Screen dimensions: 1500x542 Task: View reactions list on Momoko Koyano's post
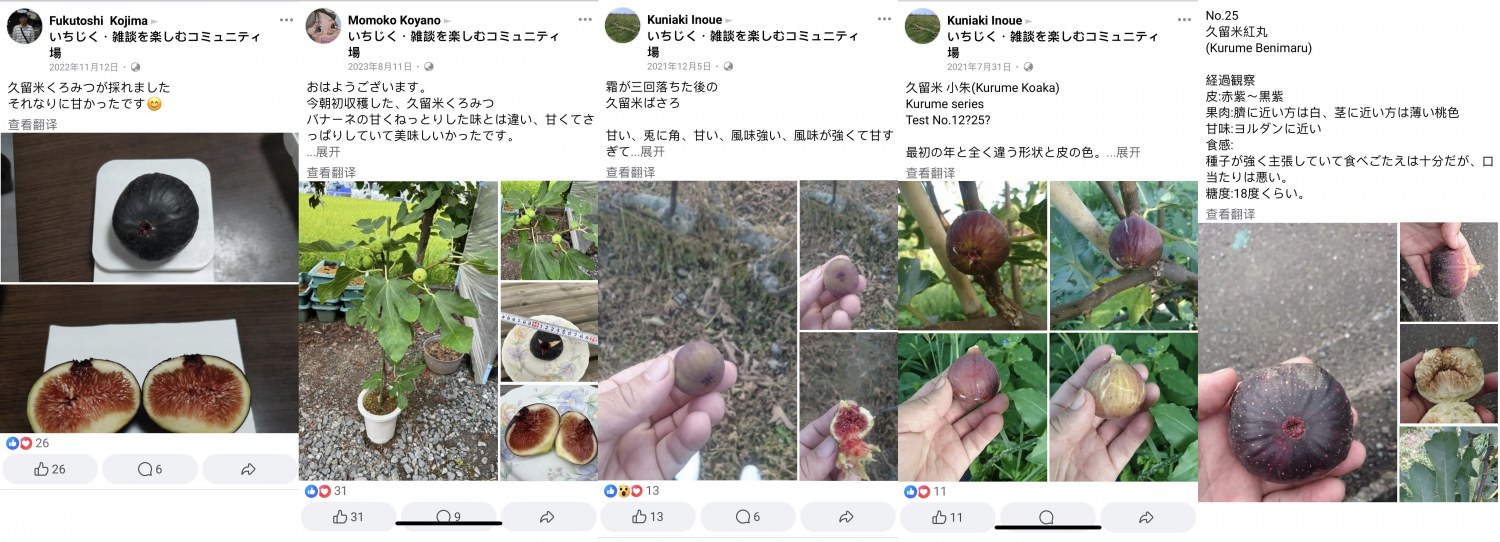(x=326, y=491)
